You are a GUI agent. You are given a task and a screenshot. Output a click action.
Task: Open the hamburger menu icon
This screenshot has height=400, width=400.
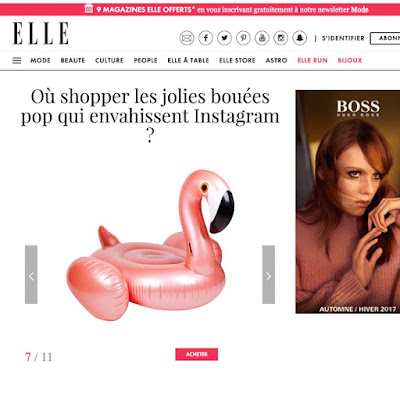coord(17,60)
